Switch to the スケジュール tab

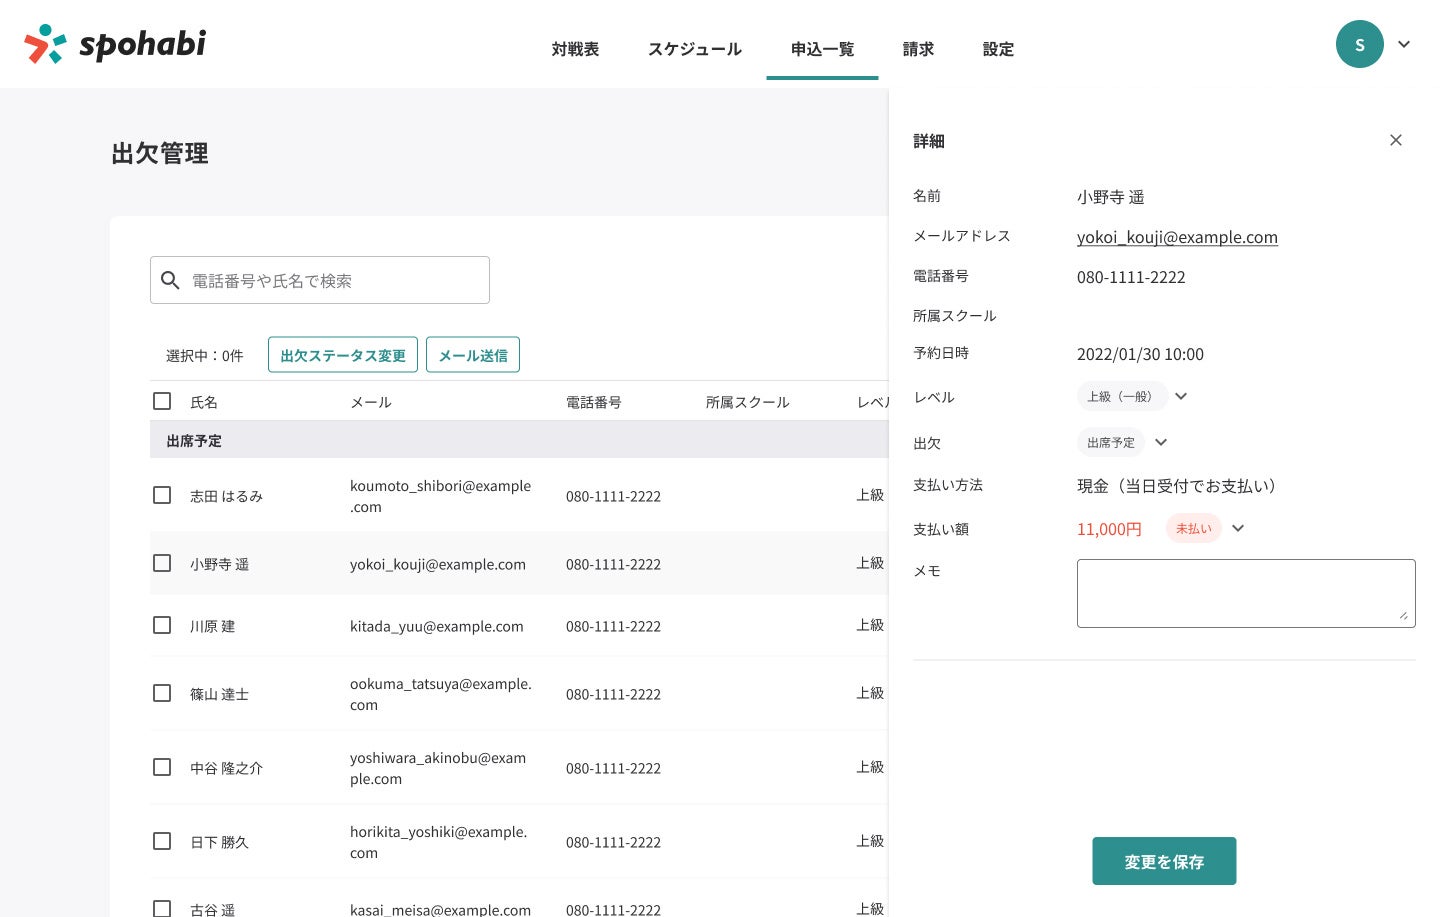[x=694, y=49]
